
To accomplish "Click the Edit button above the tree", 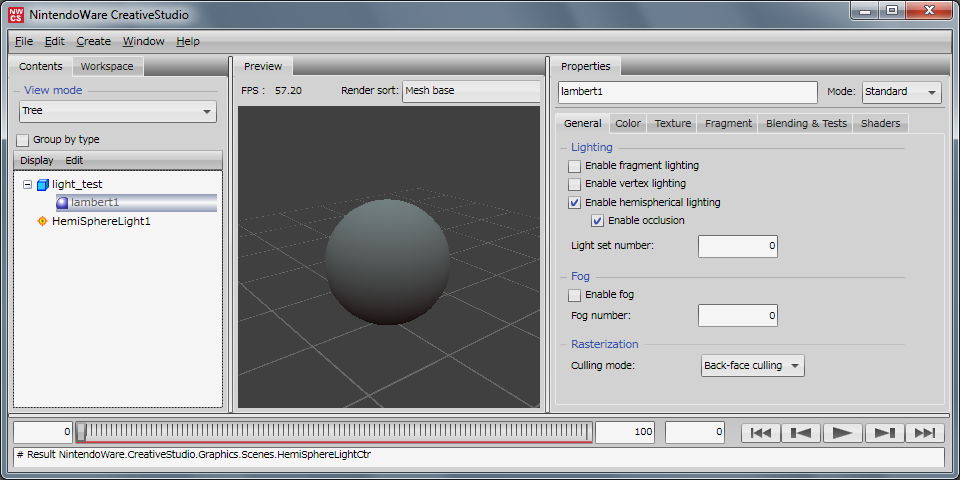I will tap(74, 160).
